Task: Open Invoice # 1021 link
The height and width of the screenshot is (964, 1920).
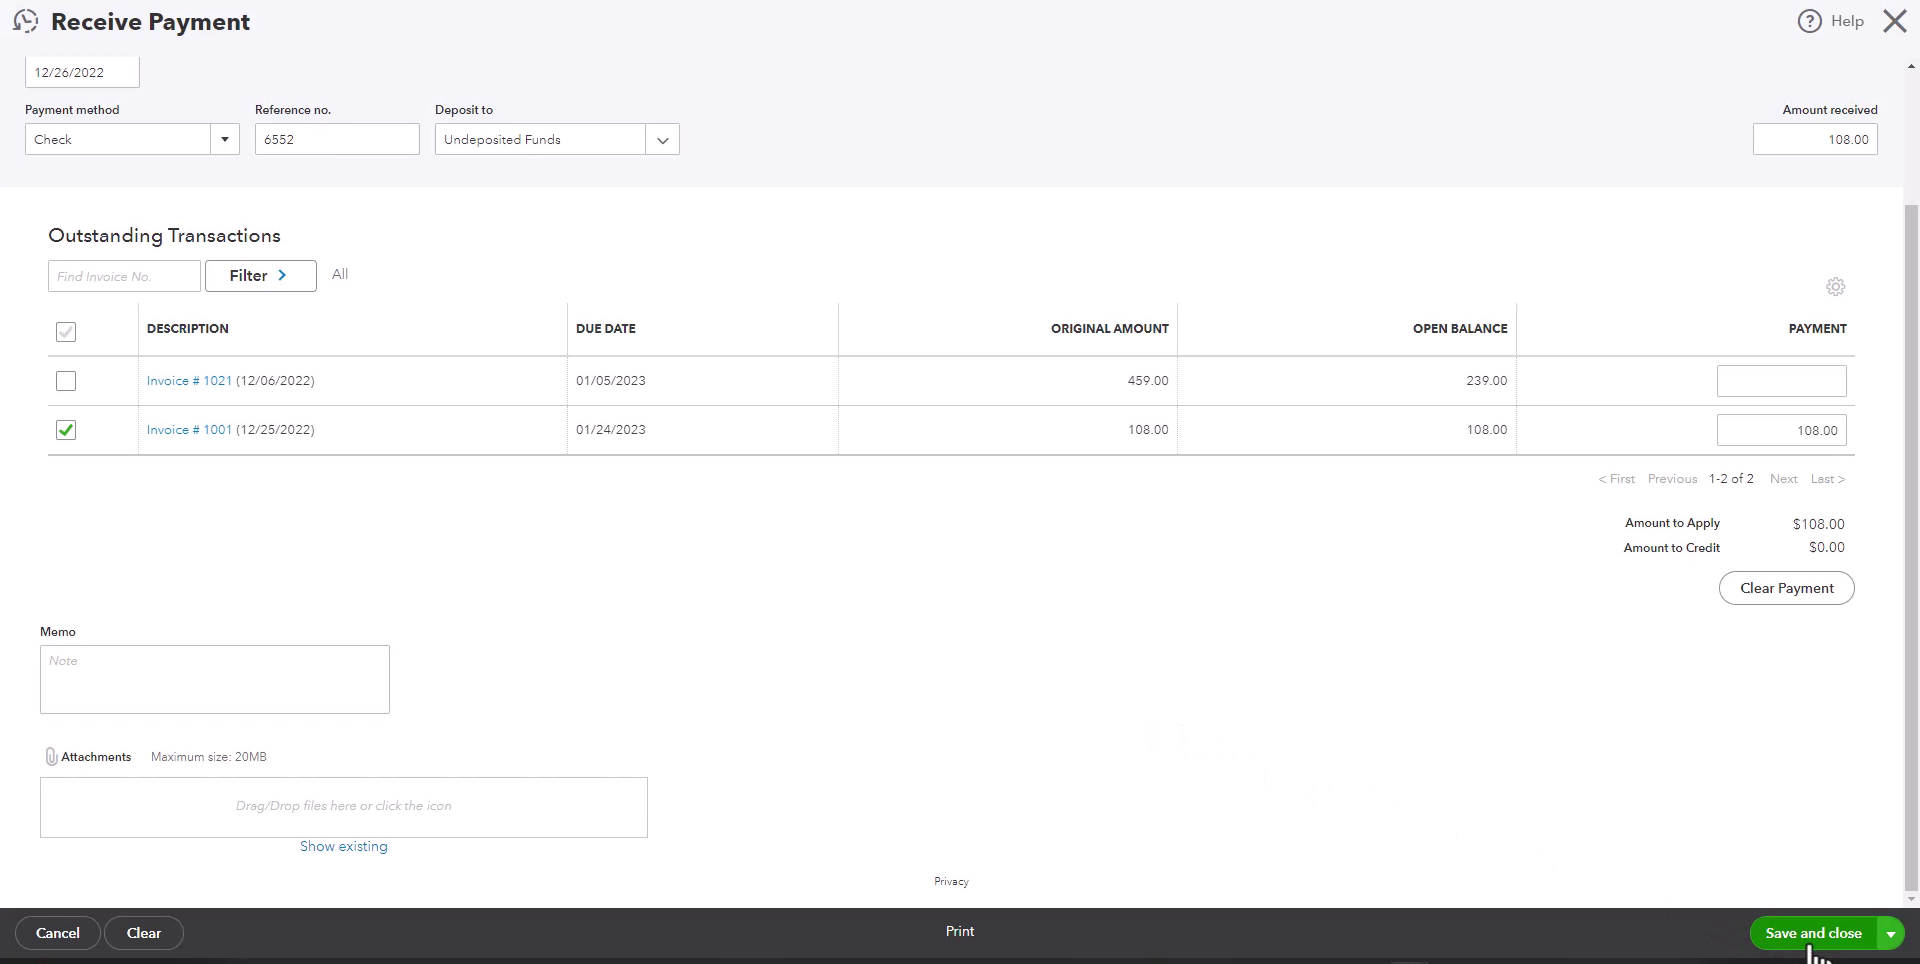Action: [x=189, y=381]
